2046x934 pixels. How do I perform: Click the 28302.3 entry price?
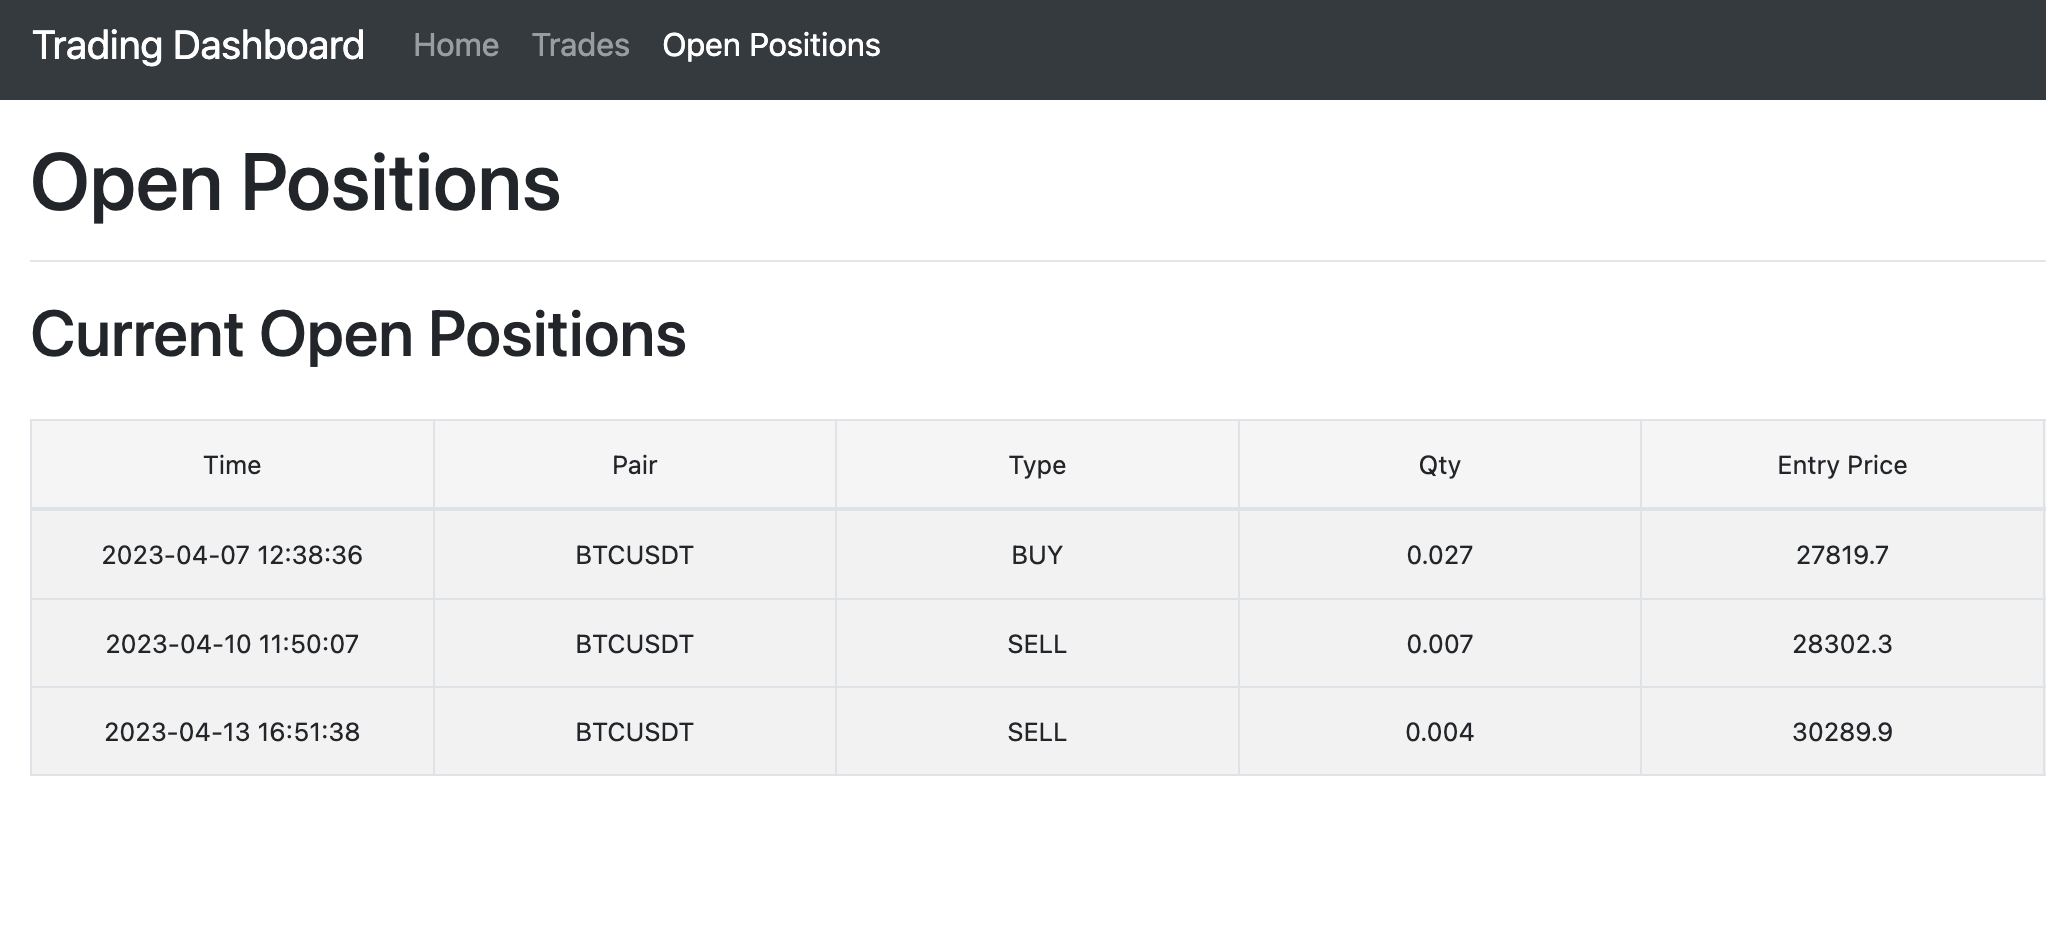point(1842,644)
